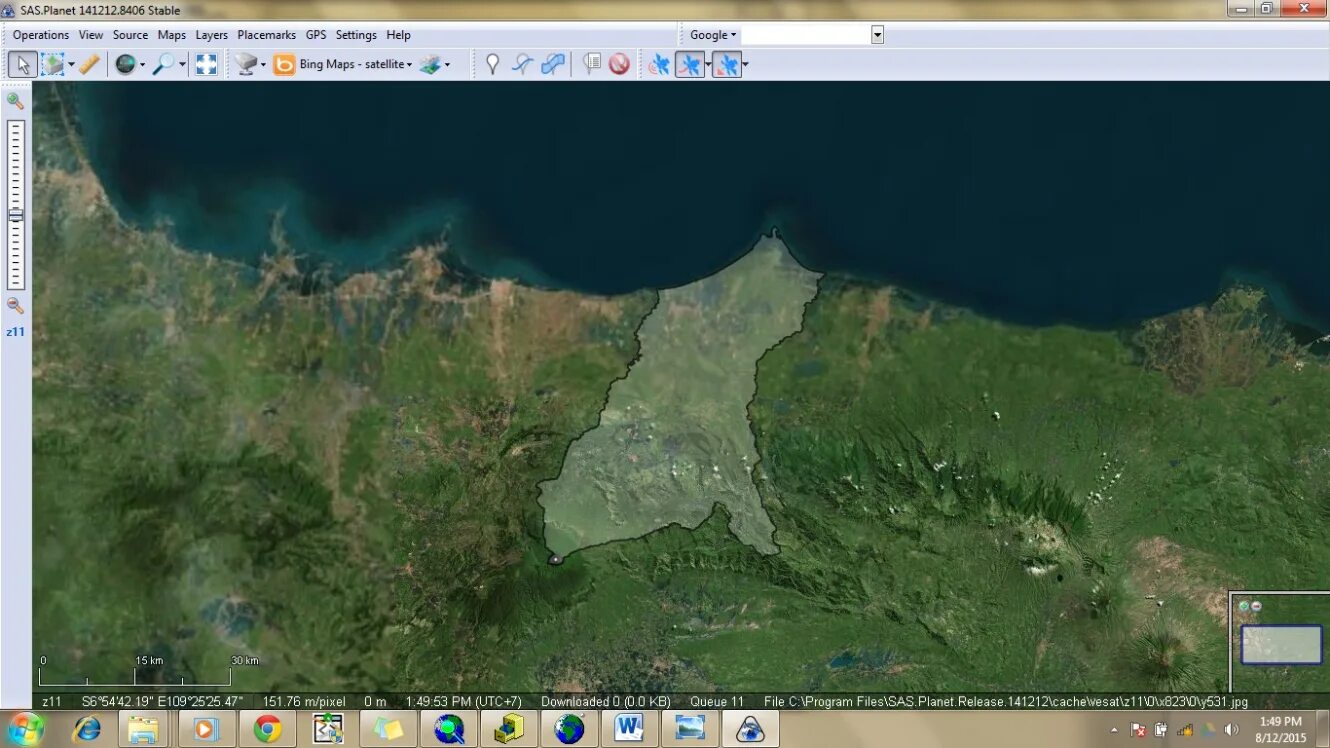This screenshot has width=1330, height=748.
Task: Expand the overlay layers dropdown arrow
Action: click(447, 65)
